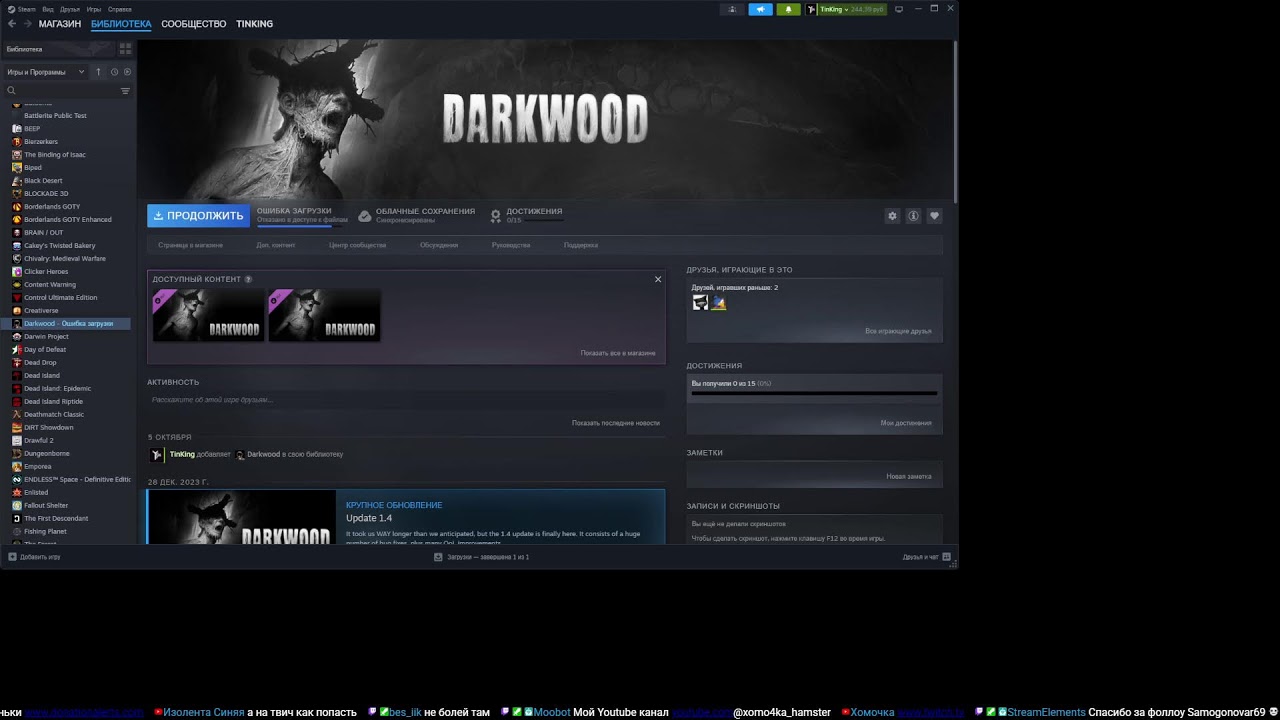1280x720 pixels.
Task: Click the Fallout Shelter game icon
Action: coord(17,505)
